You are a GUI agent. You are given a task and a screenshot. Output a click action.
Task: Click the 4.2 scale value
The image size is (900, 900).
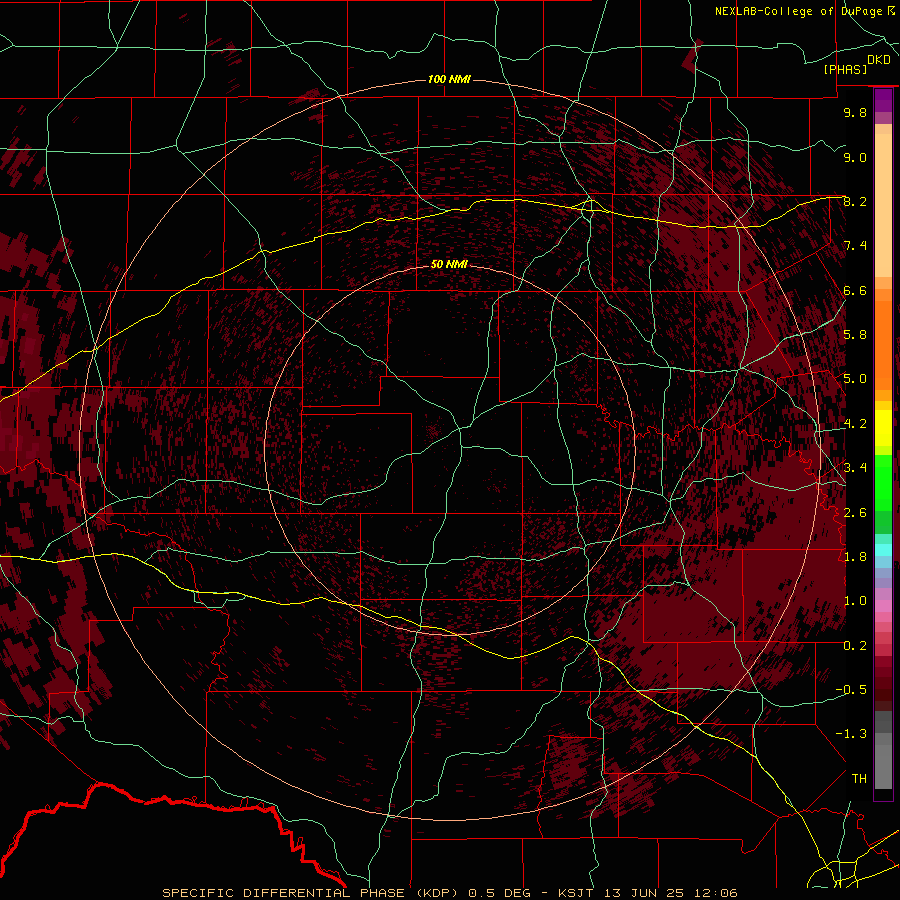pyautogui.click(x=855, y=424)
